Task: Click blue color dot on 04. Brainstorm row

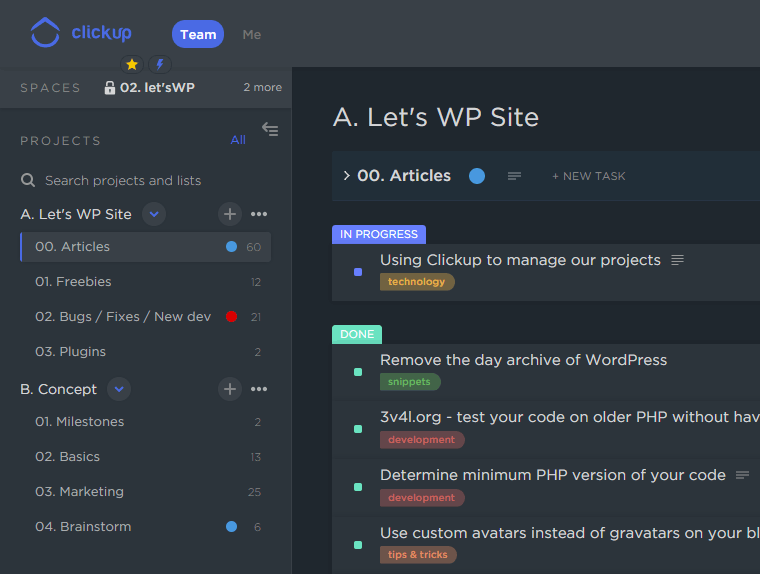Action: 231,526
